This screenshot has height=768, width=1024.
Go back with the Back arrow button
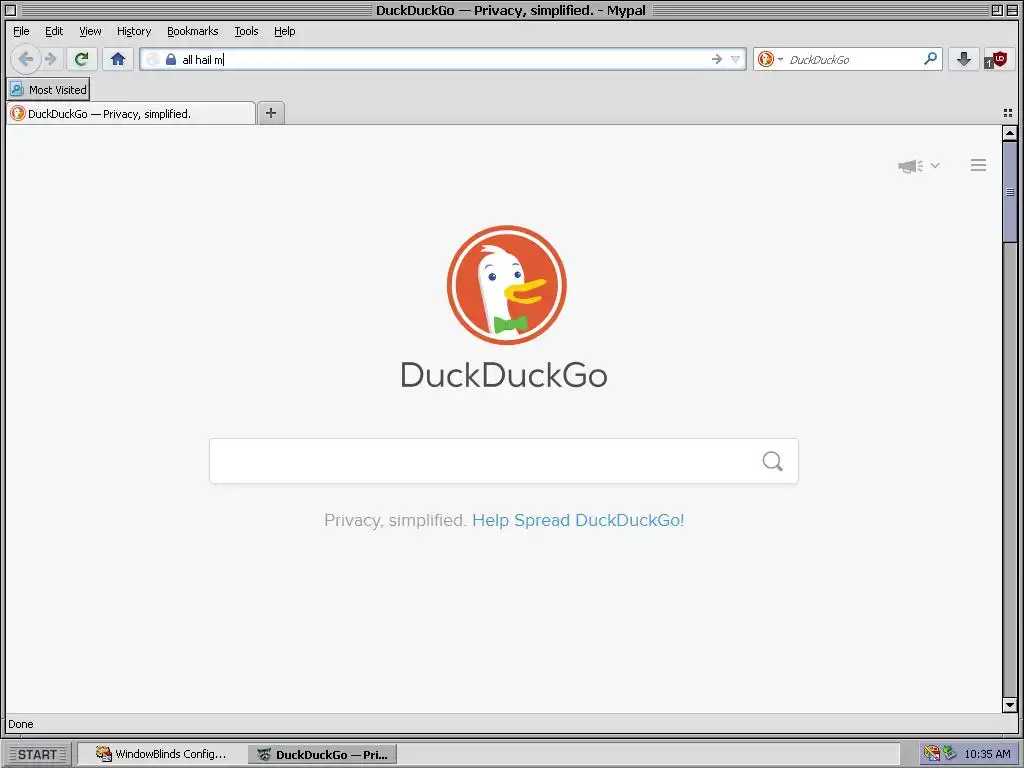pos(25,59)
